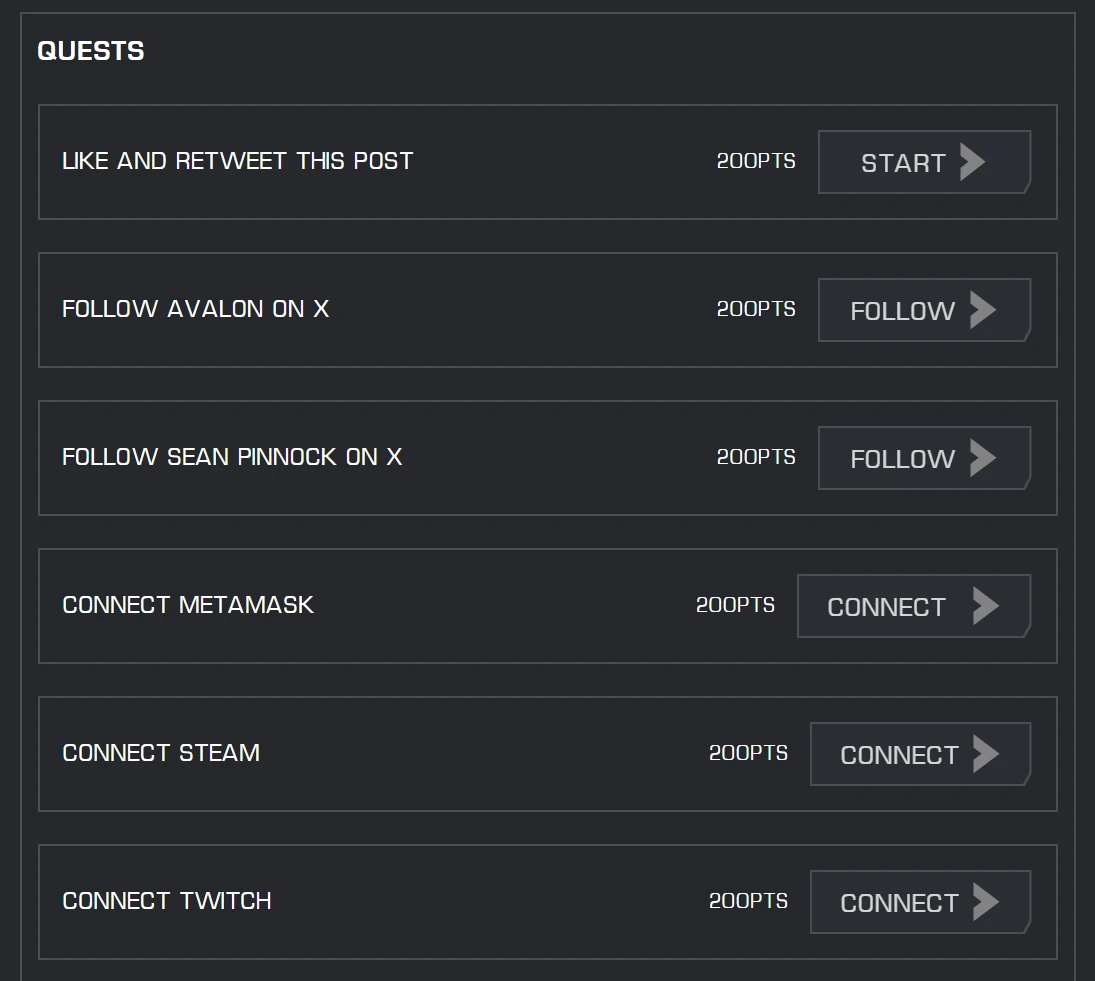The height and width of the screenshot is (981, 1095).
Task: Select the Connect Twitch quest title
Action: coord(167,901)
